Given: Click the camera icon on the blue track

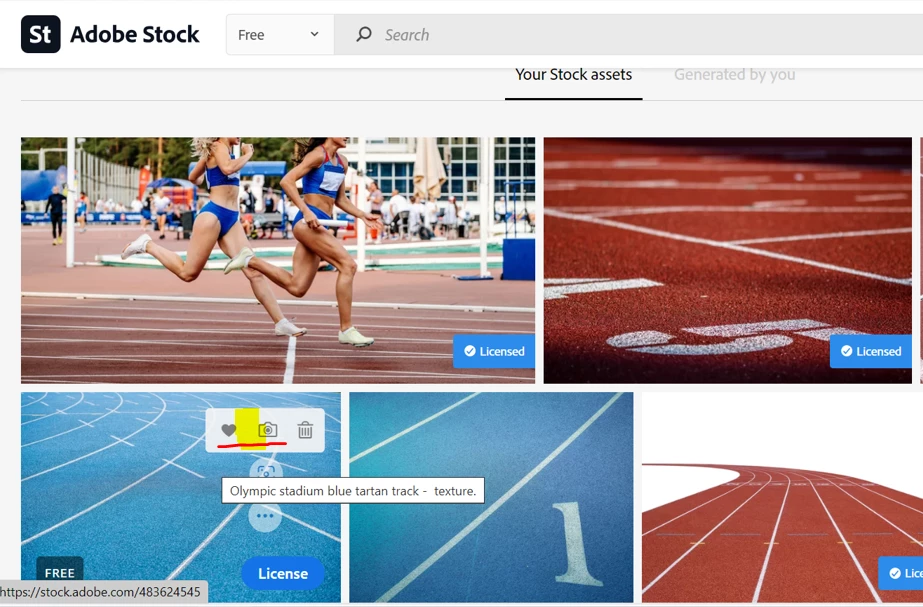Looking at the screenshot, I should click(268, 430).
